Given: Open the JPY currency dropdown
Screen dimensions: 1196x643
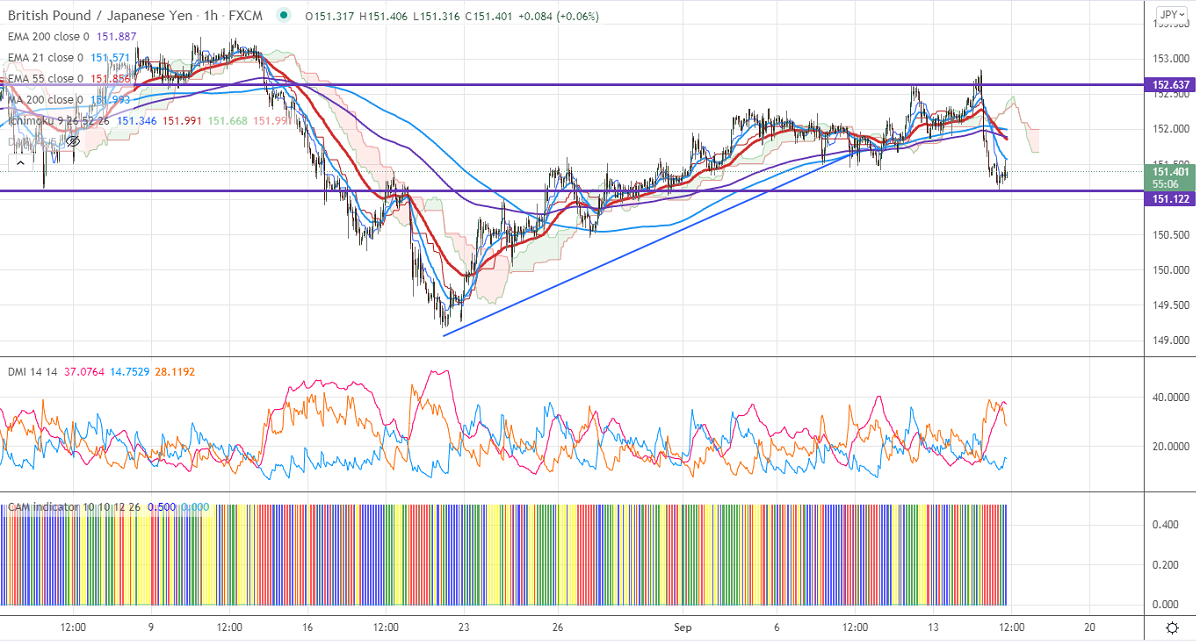Looking at the screenshot, I should point(1172,14).
